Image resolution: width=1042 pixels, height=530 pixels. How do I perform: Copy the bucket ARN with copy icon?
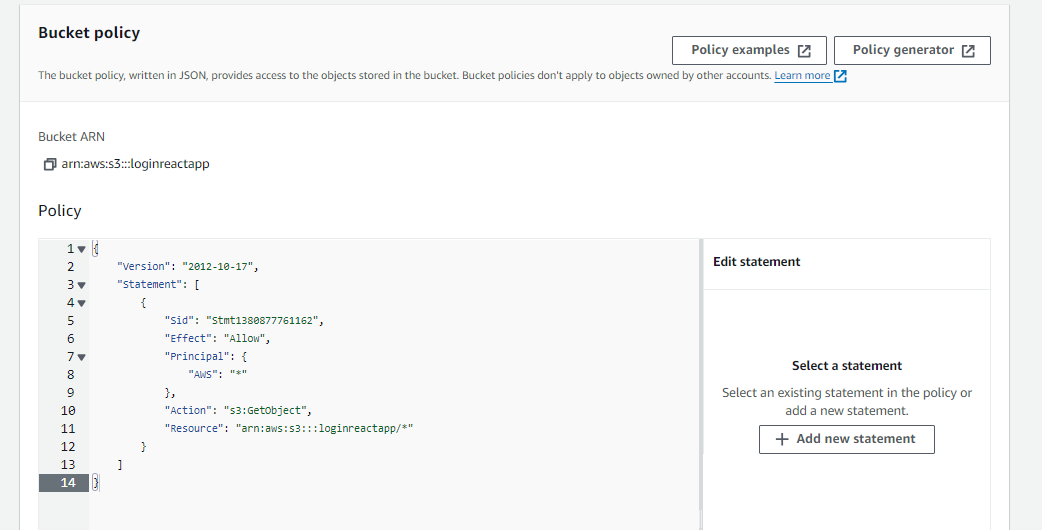(50, 164)
